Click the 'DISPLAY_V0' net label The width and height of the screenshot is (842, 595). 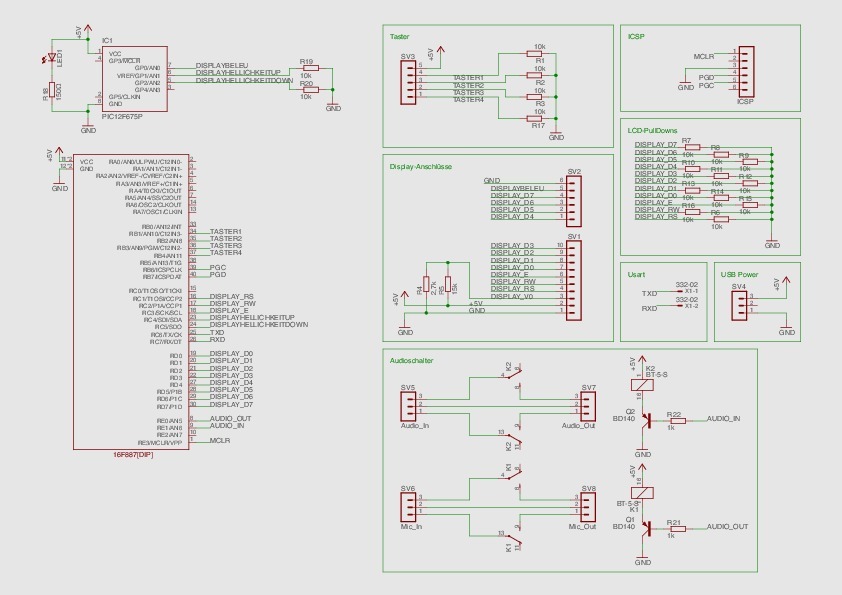click(x=511, y=296)
